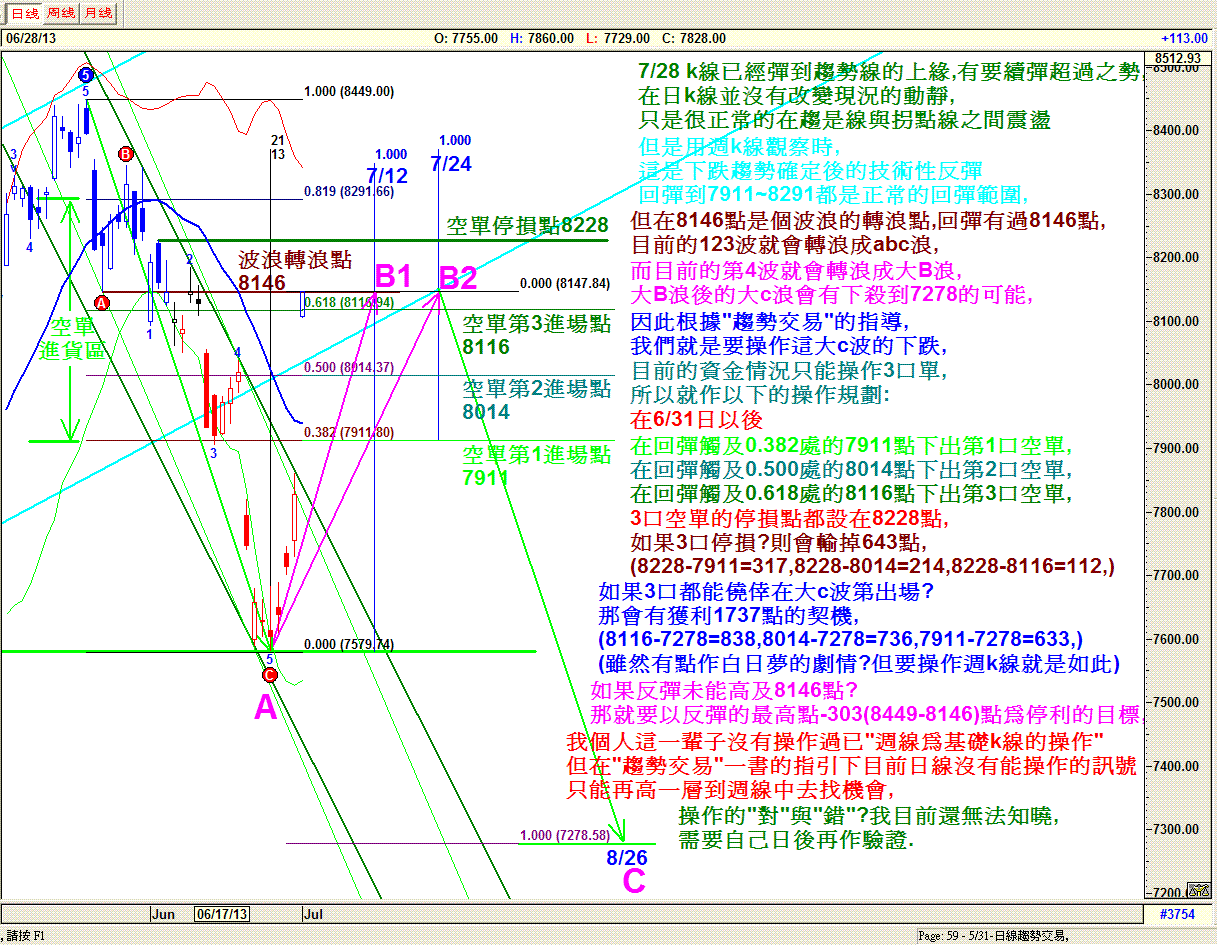Click the 8400.00 price axis label

point(1177,130)
